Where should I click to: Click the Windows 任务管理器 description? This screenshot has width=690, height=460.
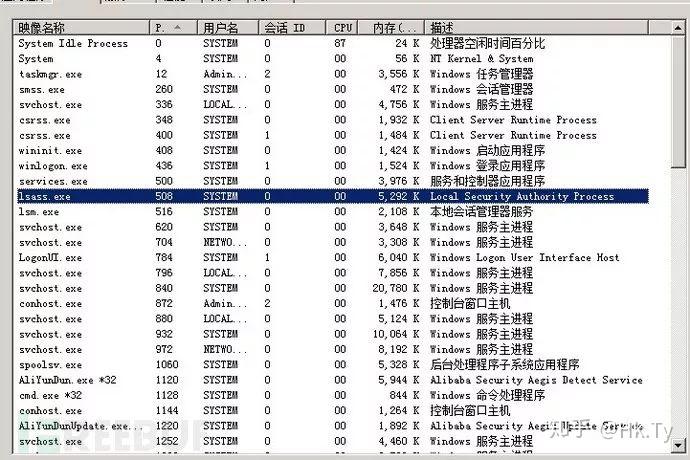[481, 74]
